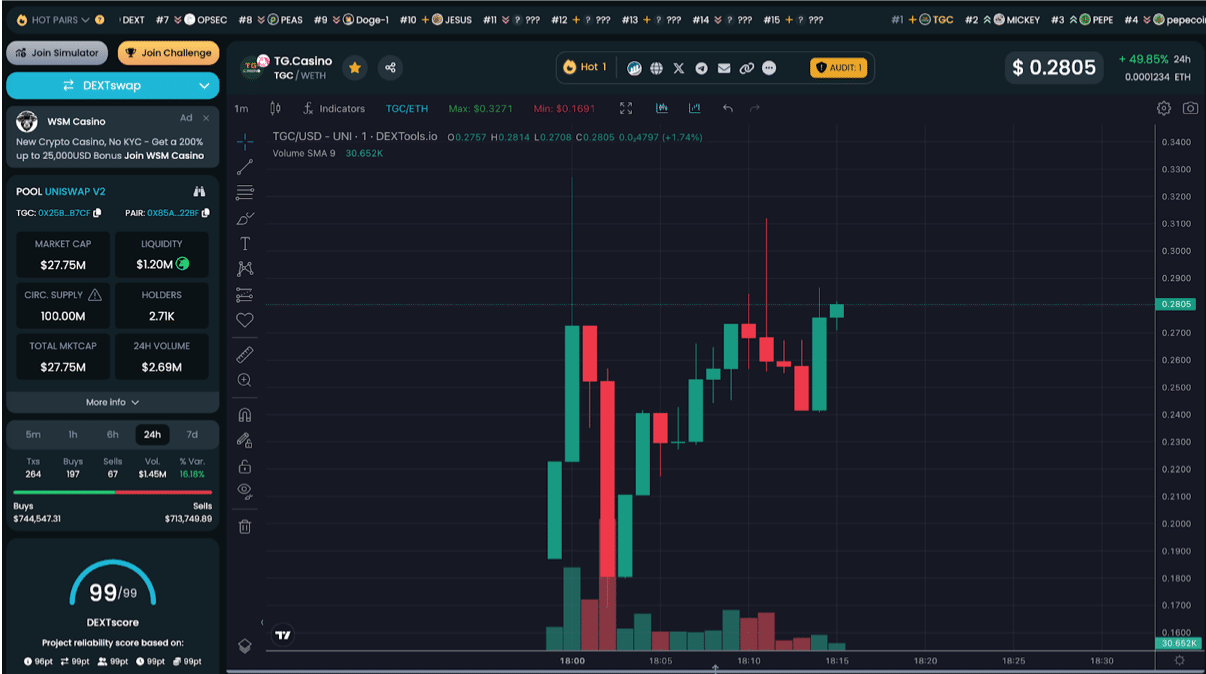This screenshot has width=1206, height=674.
Task: Select the 24h stats tab
Action: pos(152,435)
